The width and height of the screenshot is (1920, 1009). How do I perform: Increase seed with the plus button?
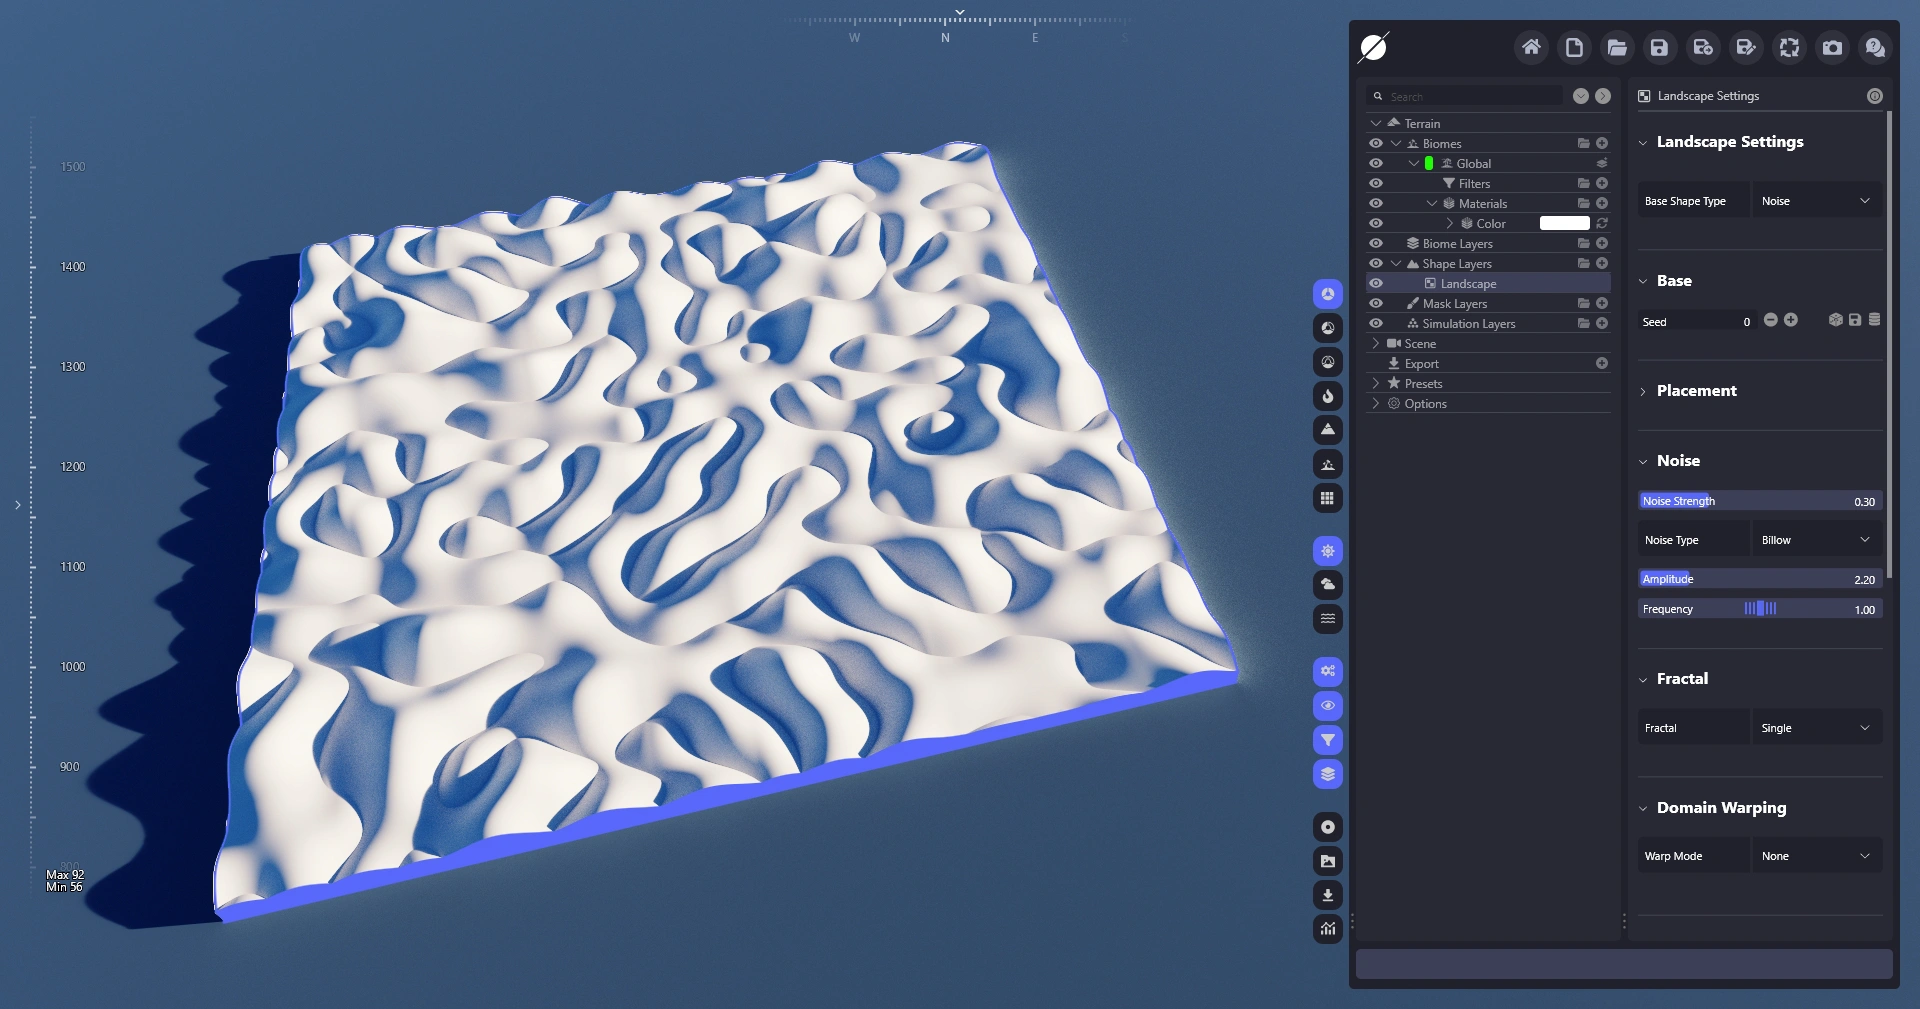(1791, 320)
